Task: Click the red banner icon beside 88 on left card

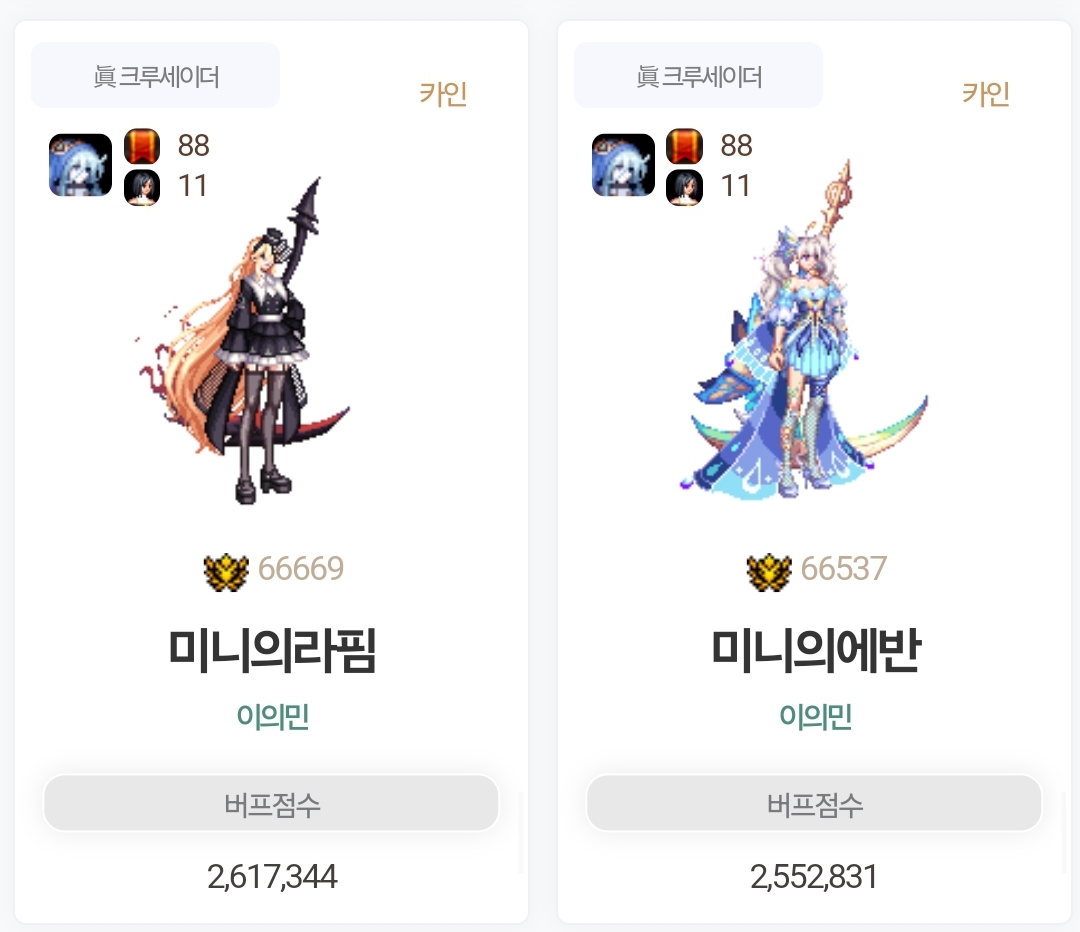Action: click(x=142, y=146)
